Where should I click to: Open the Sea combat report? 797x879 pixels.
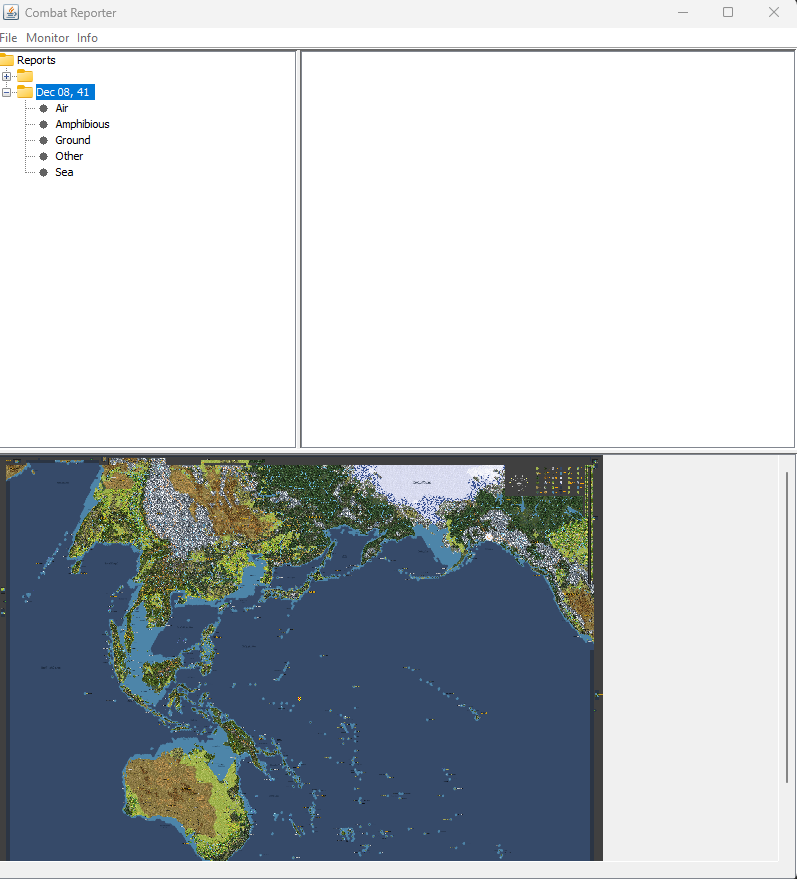pyautogui.click(x=64, y=172)
